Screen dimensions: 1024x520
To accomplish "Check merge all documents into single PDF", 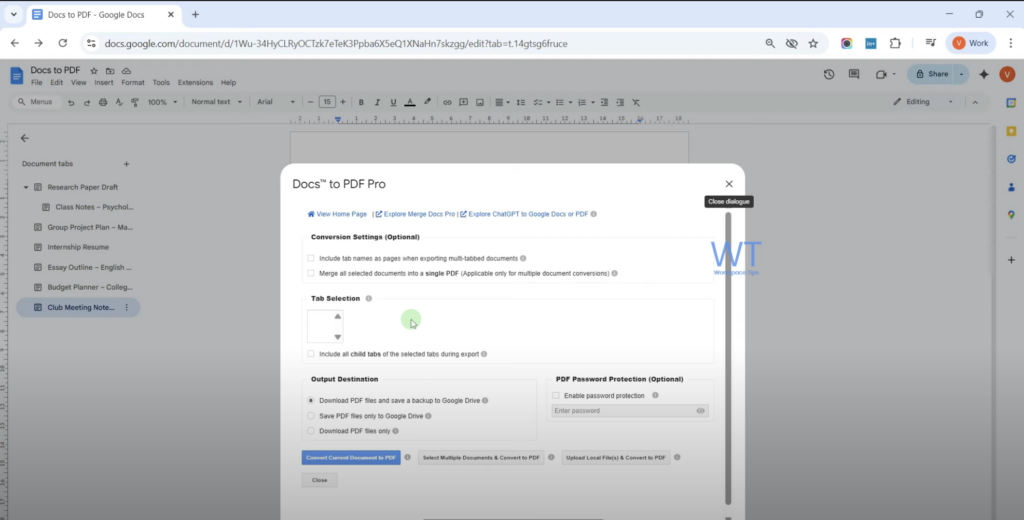I will pyautogui.click(x=311, y=273).
